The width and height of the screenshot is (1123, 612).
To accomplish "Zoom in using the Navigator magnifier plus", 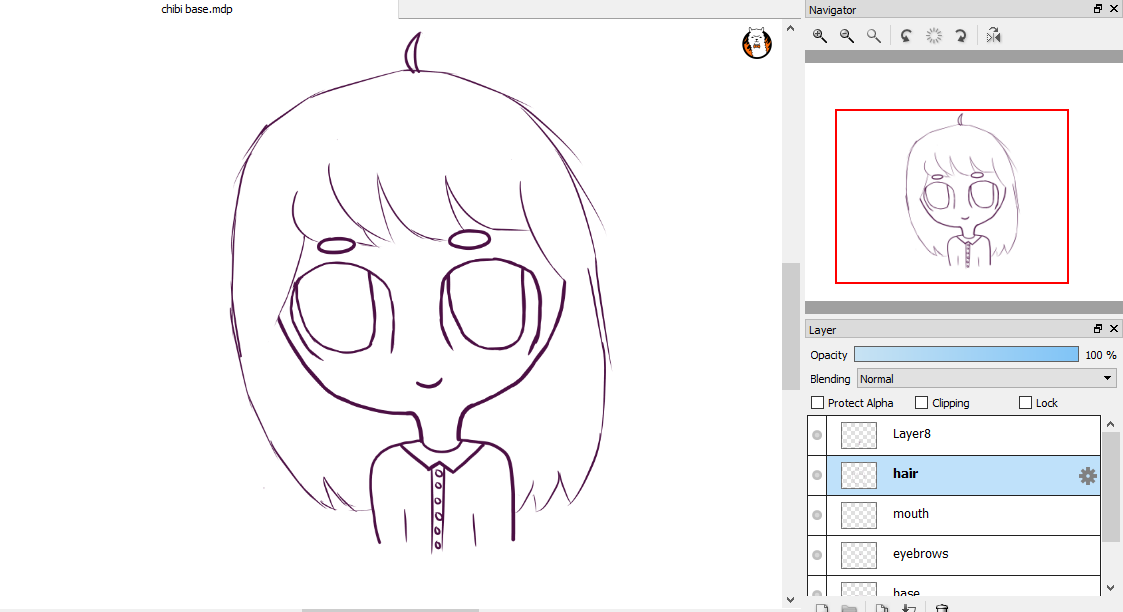I will coord(820,36).
